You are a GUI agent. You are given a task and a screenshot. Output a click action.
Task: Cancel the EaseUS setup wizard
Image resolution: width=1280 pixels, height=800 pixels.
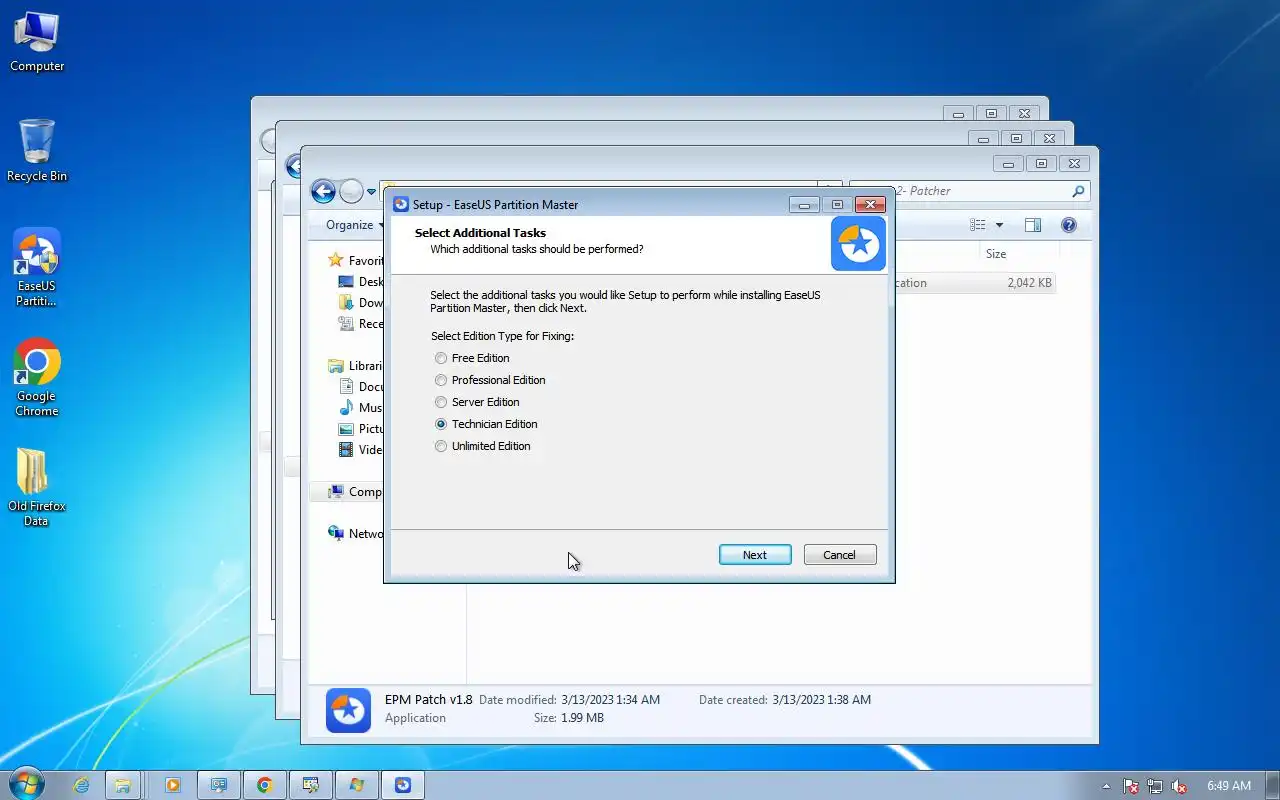point(840,555)
